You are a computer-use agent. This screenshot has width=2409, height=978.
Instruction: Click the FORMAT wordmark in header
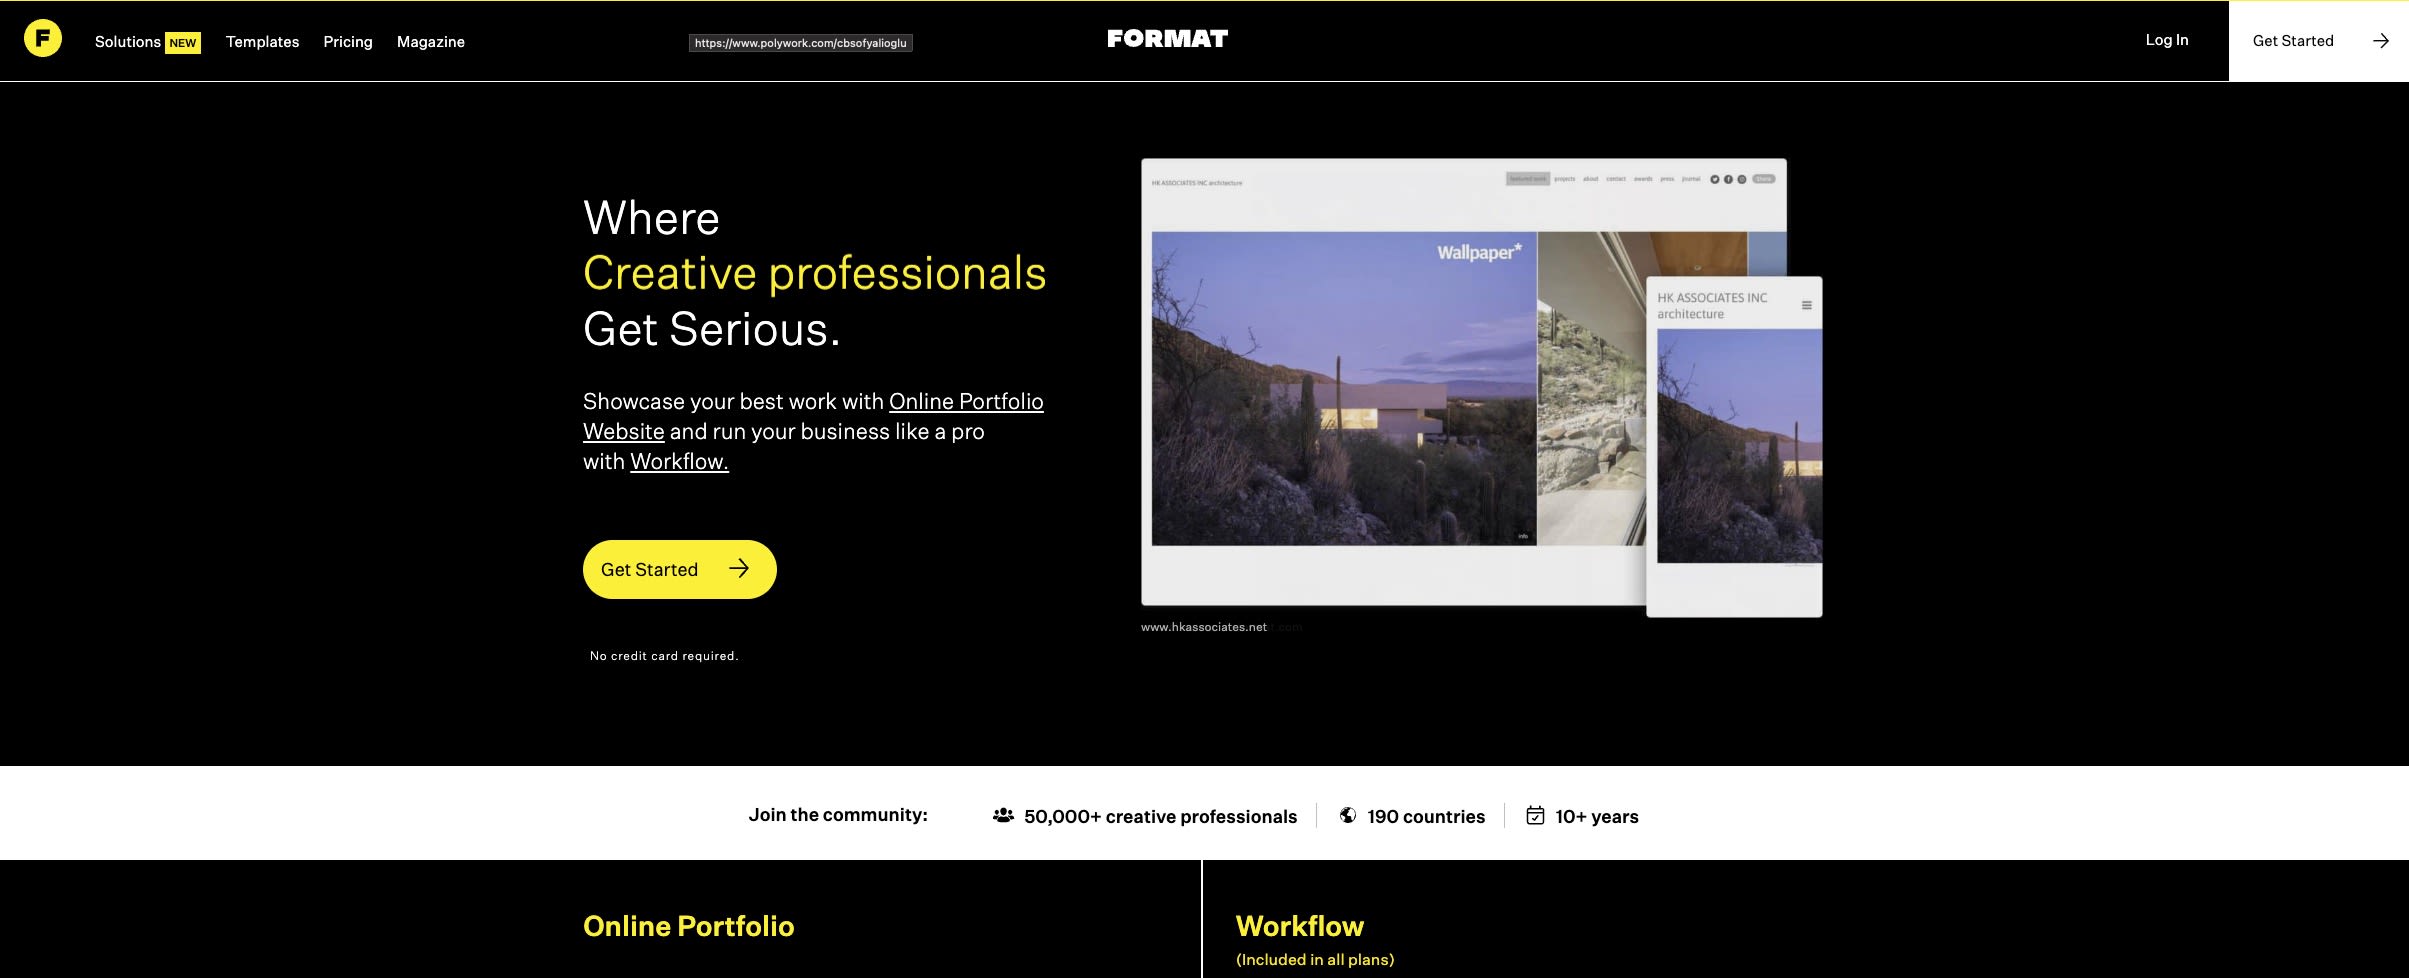[x=1167, y=39]
